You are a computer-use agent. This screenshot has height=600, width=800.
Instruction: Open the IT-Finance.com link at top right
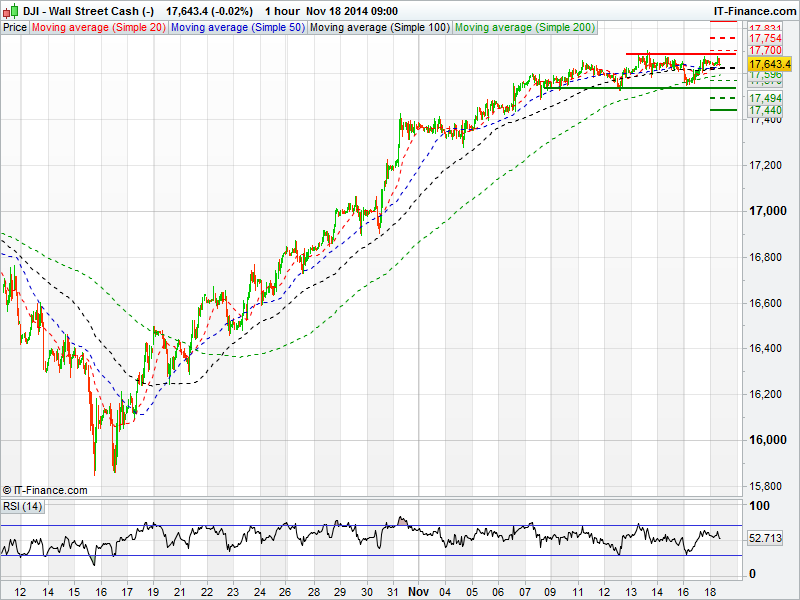point(753,10)
